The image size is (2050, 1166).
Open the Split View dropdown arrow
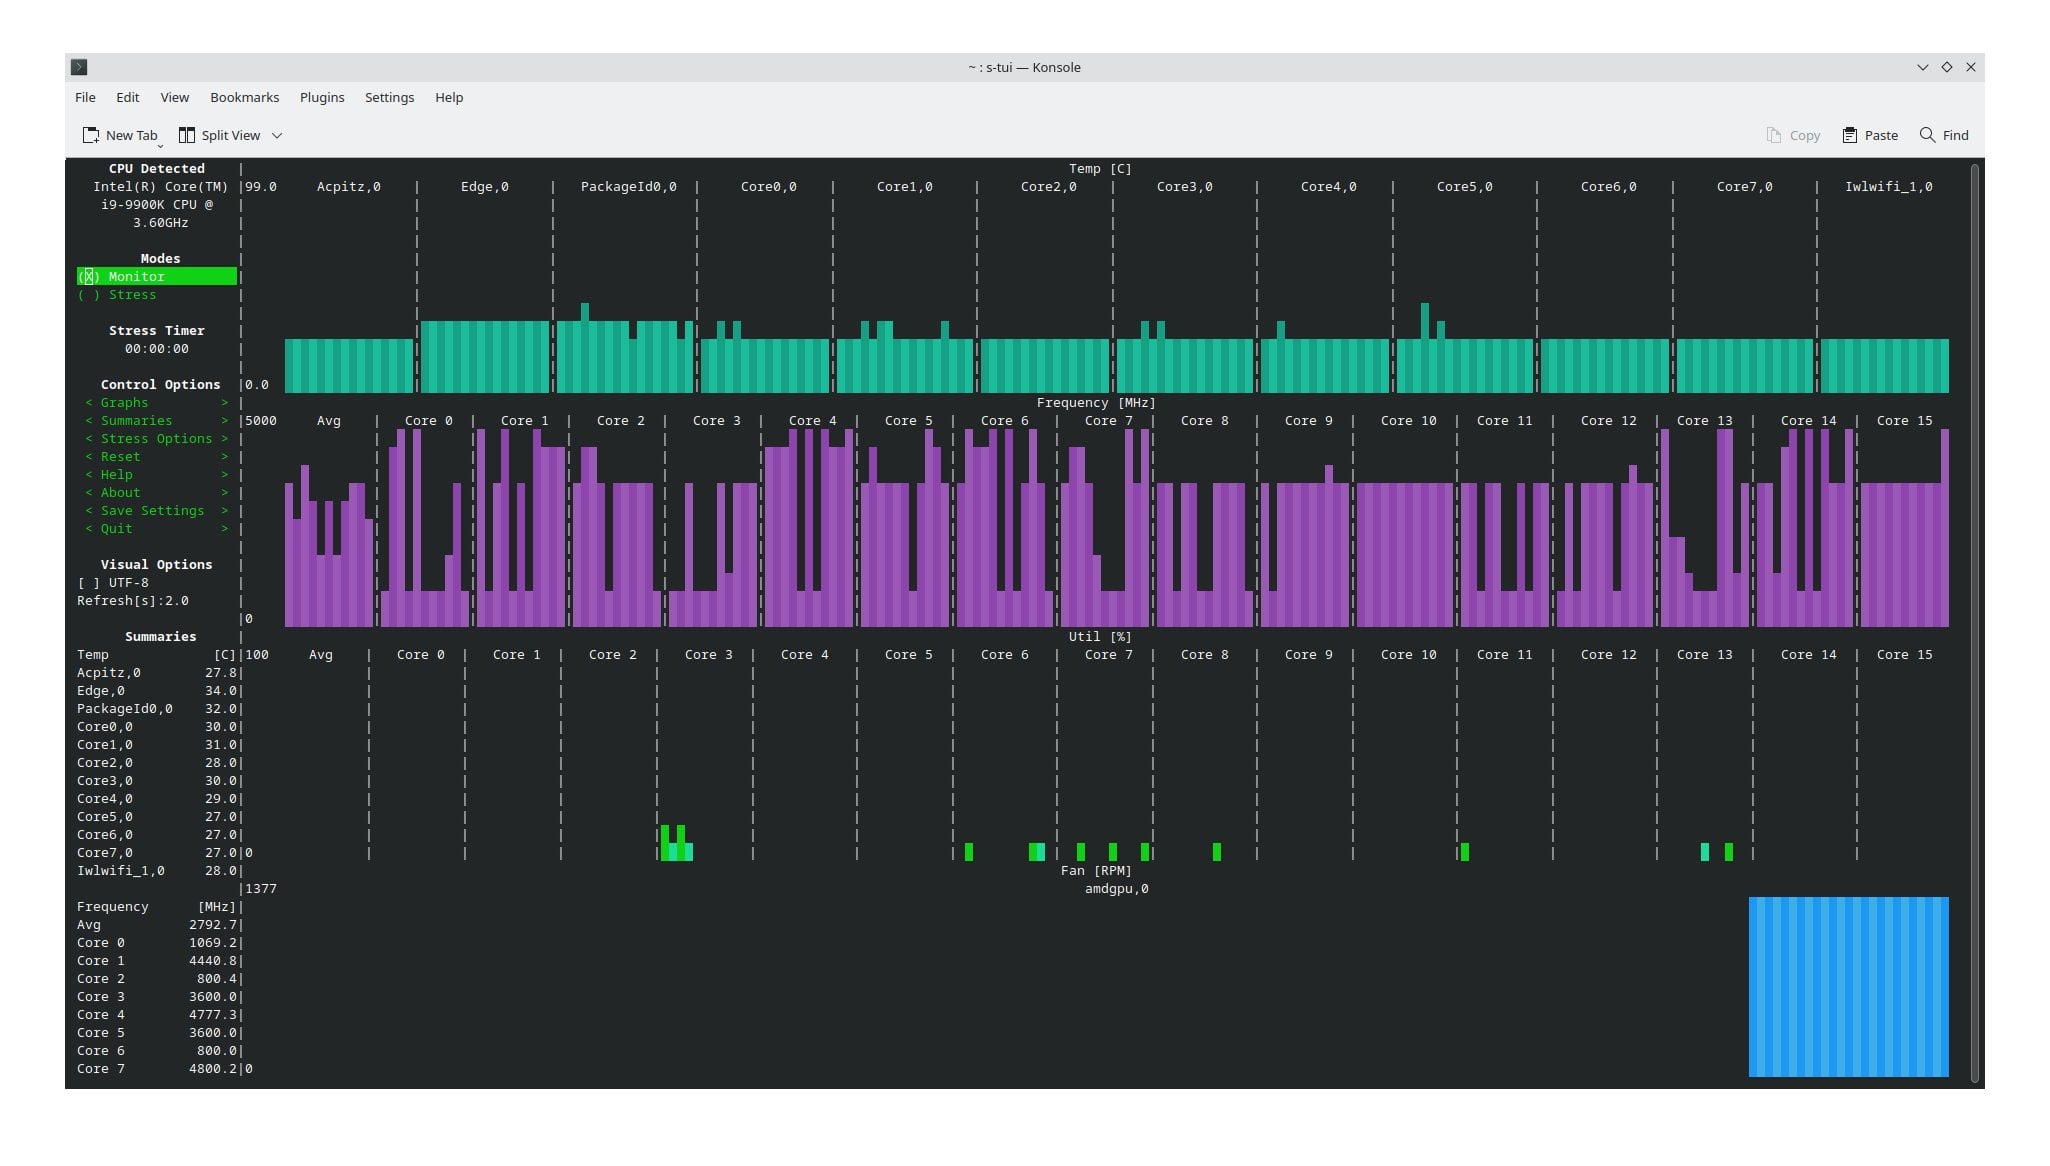[277, 135]
